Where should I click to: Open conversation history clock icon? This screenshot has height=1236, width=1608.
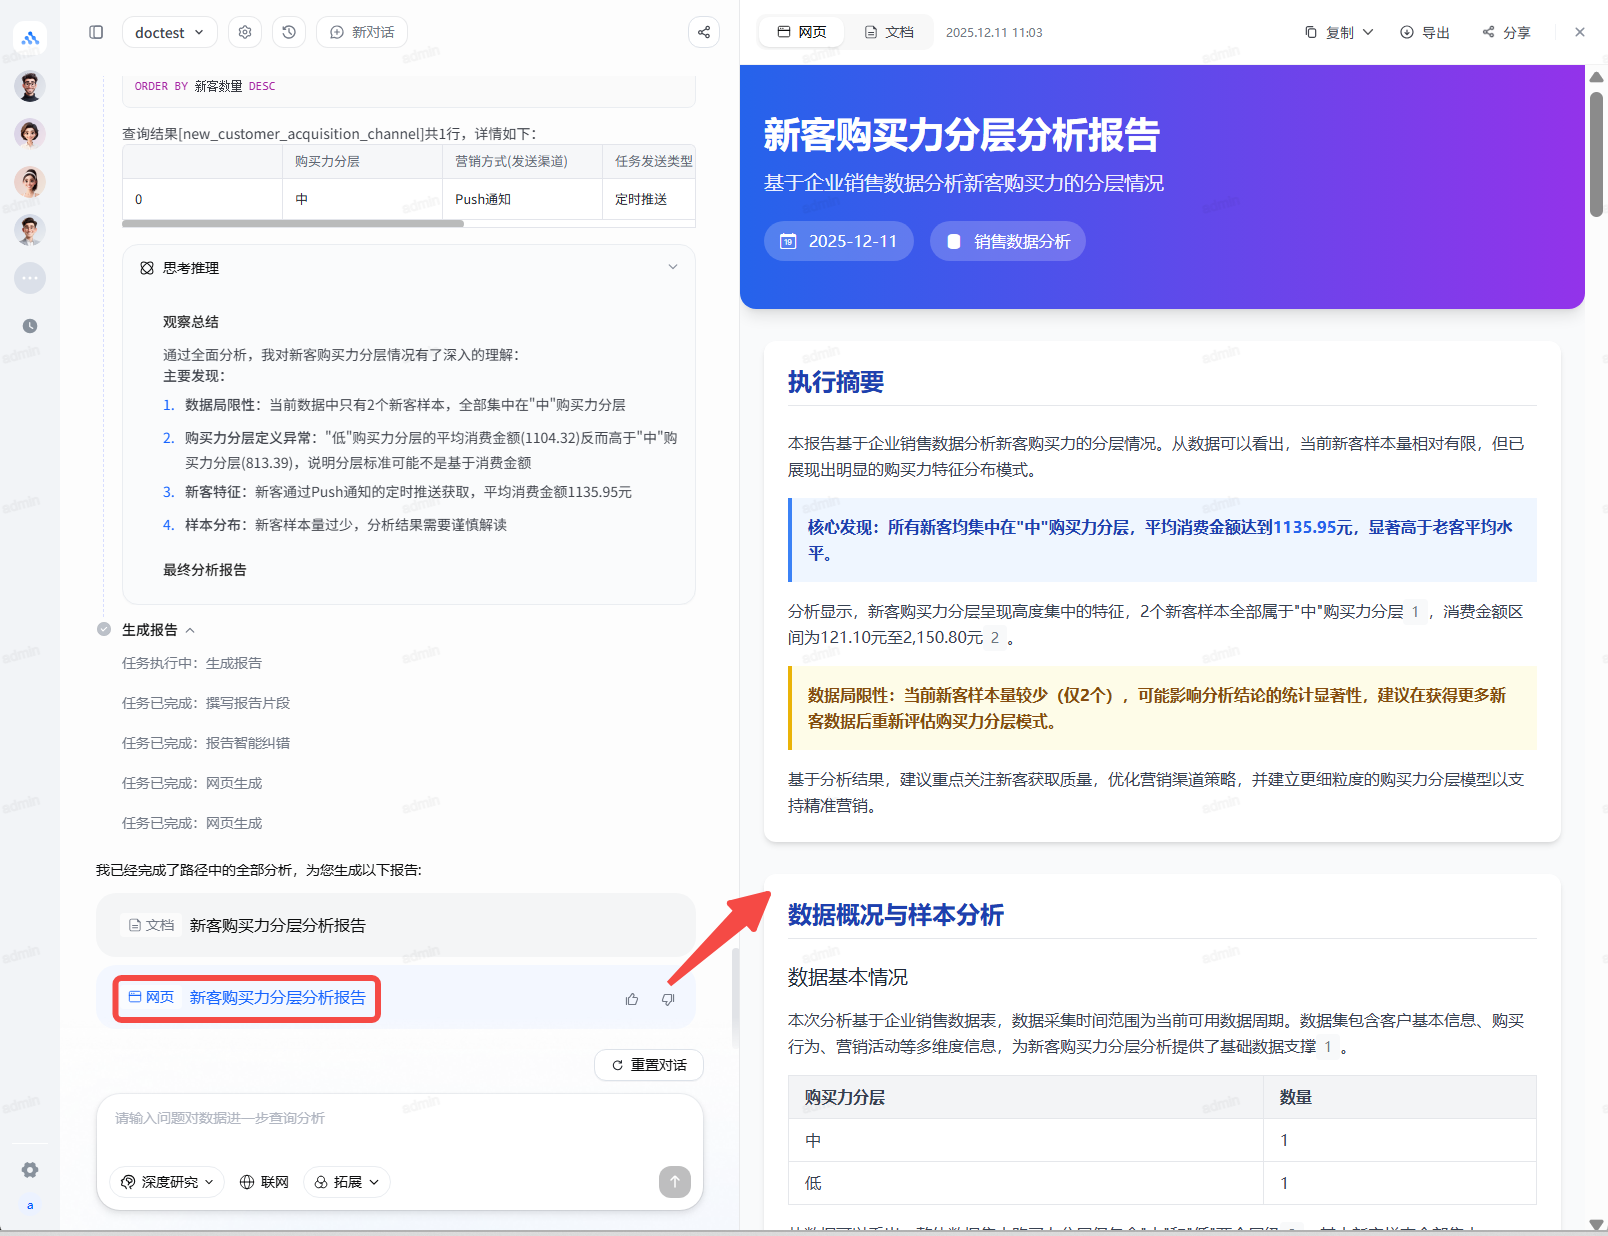pos(289,32)
